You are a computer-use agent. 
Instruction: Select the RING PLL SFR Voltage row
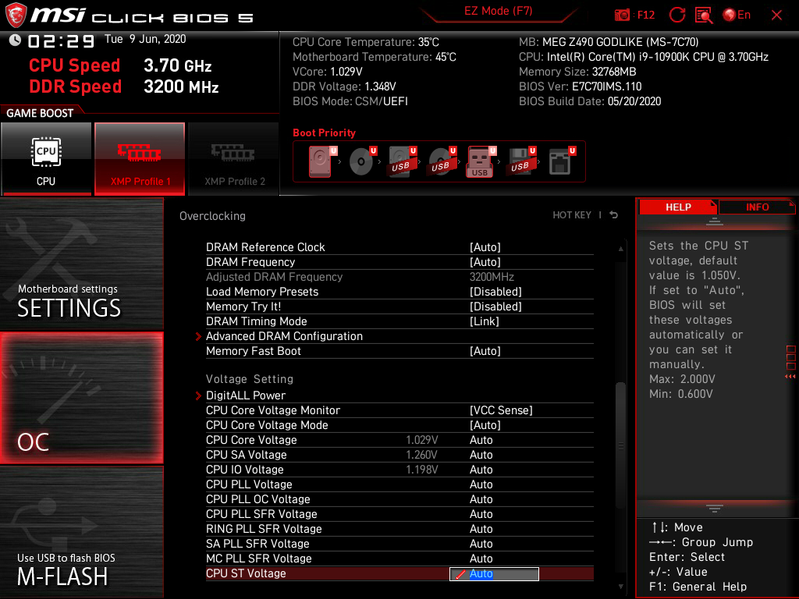(400, 529)
